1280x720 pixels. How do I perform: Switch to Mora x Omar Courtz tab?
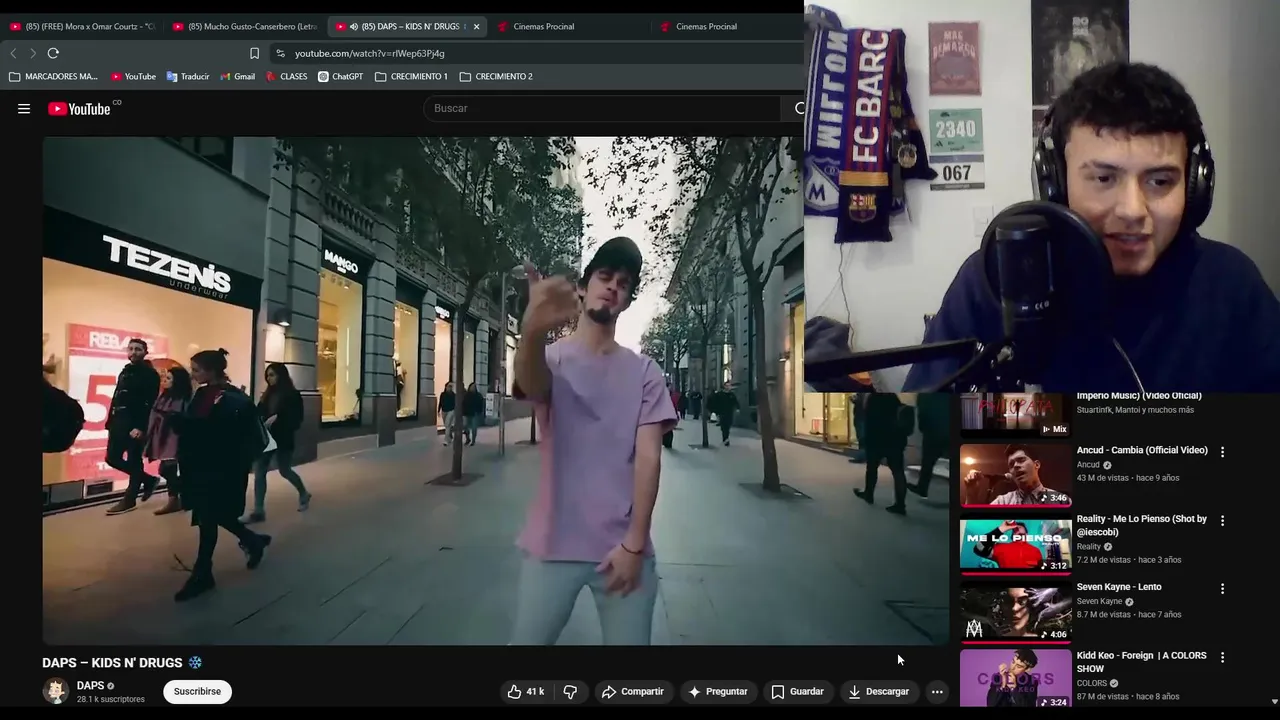point(82,27)
